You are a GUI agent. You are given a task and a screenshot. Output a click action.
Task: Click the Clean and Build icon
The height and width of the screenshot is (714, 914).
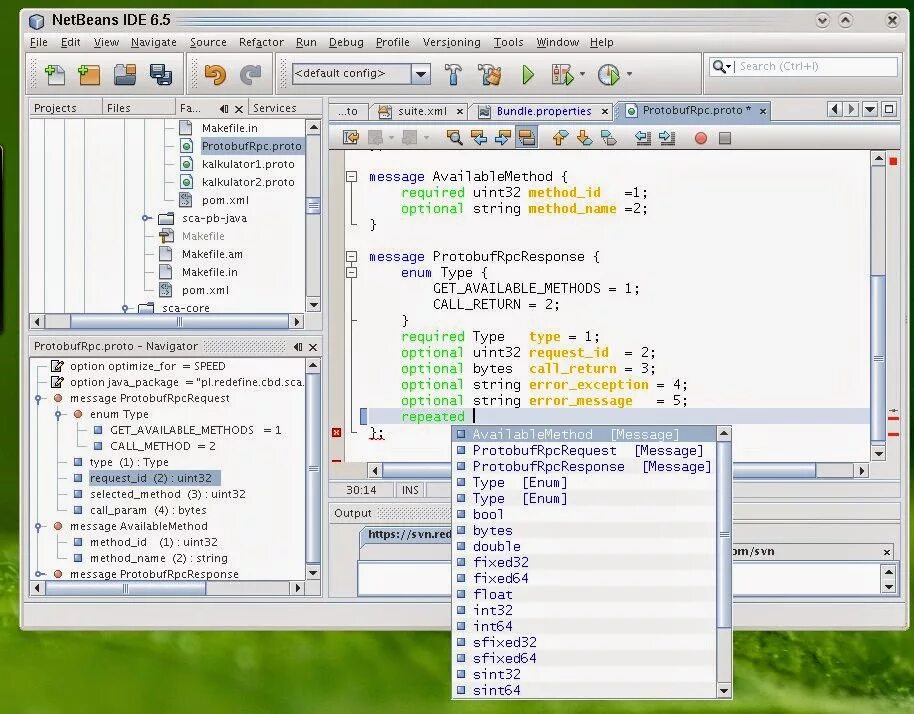[x=489, y=75]
